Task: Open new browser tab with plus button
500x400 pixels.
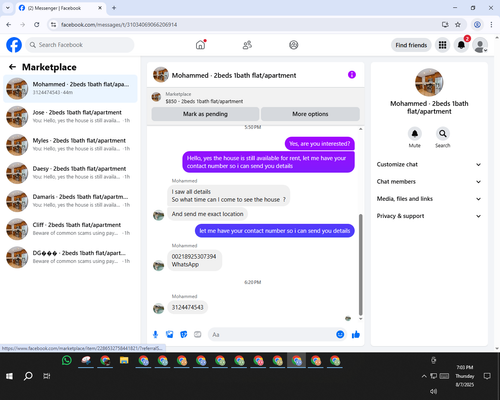Action: pyautogui.click(x=114, y=8)
